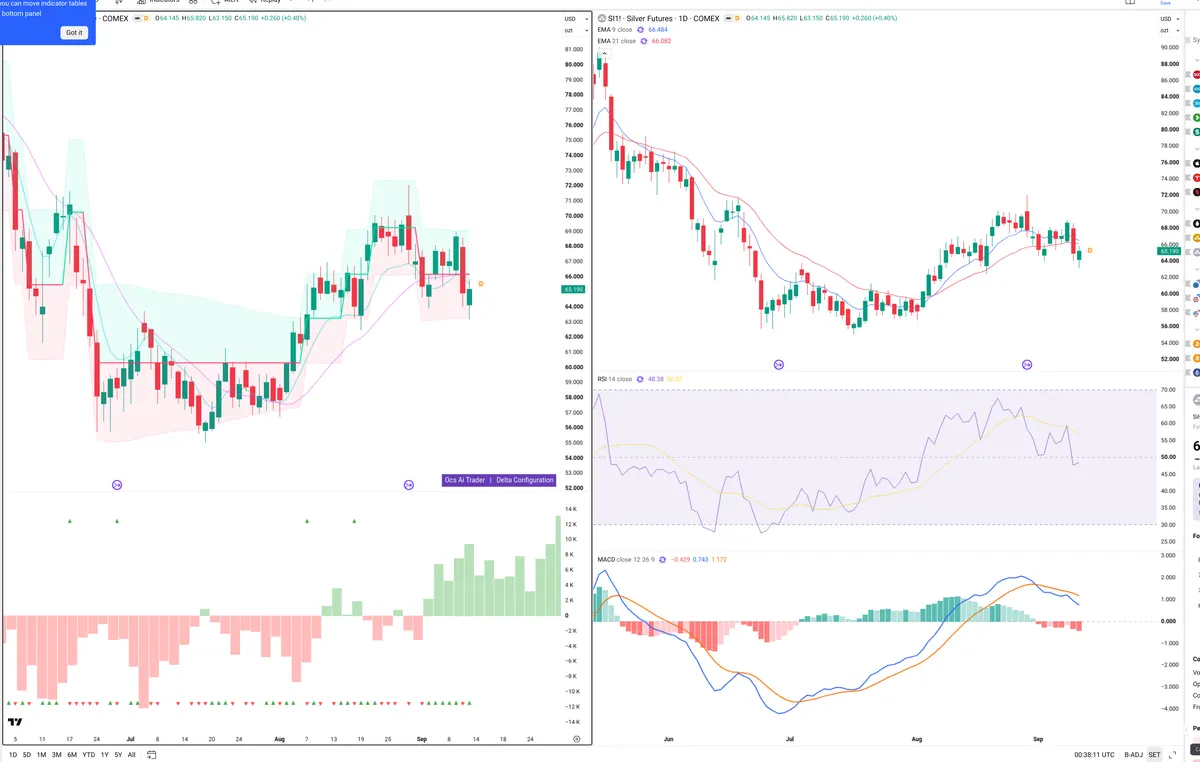
Task: Click EMA 9 close indicator legend
Action: point(615,30)
